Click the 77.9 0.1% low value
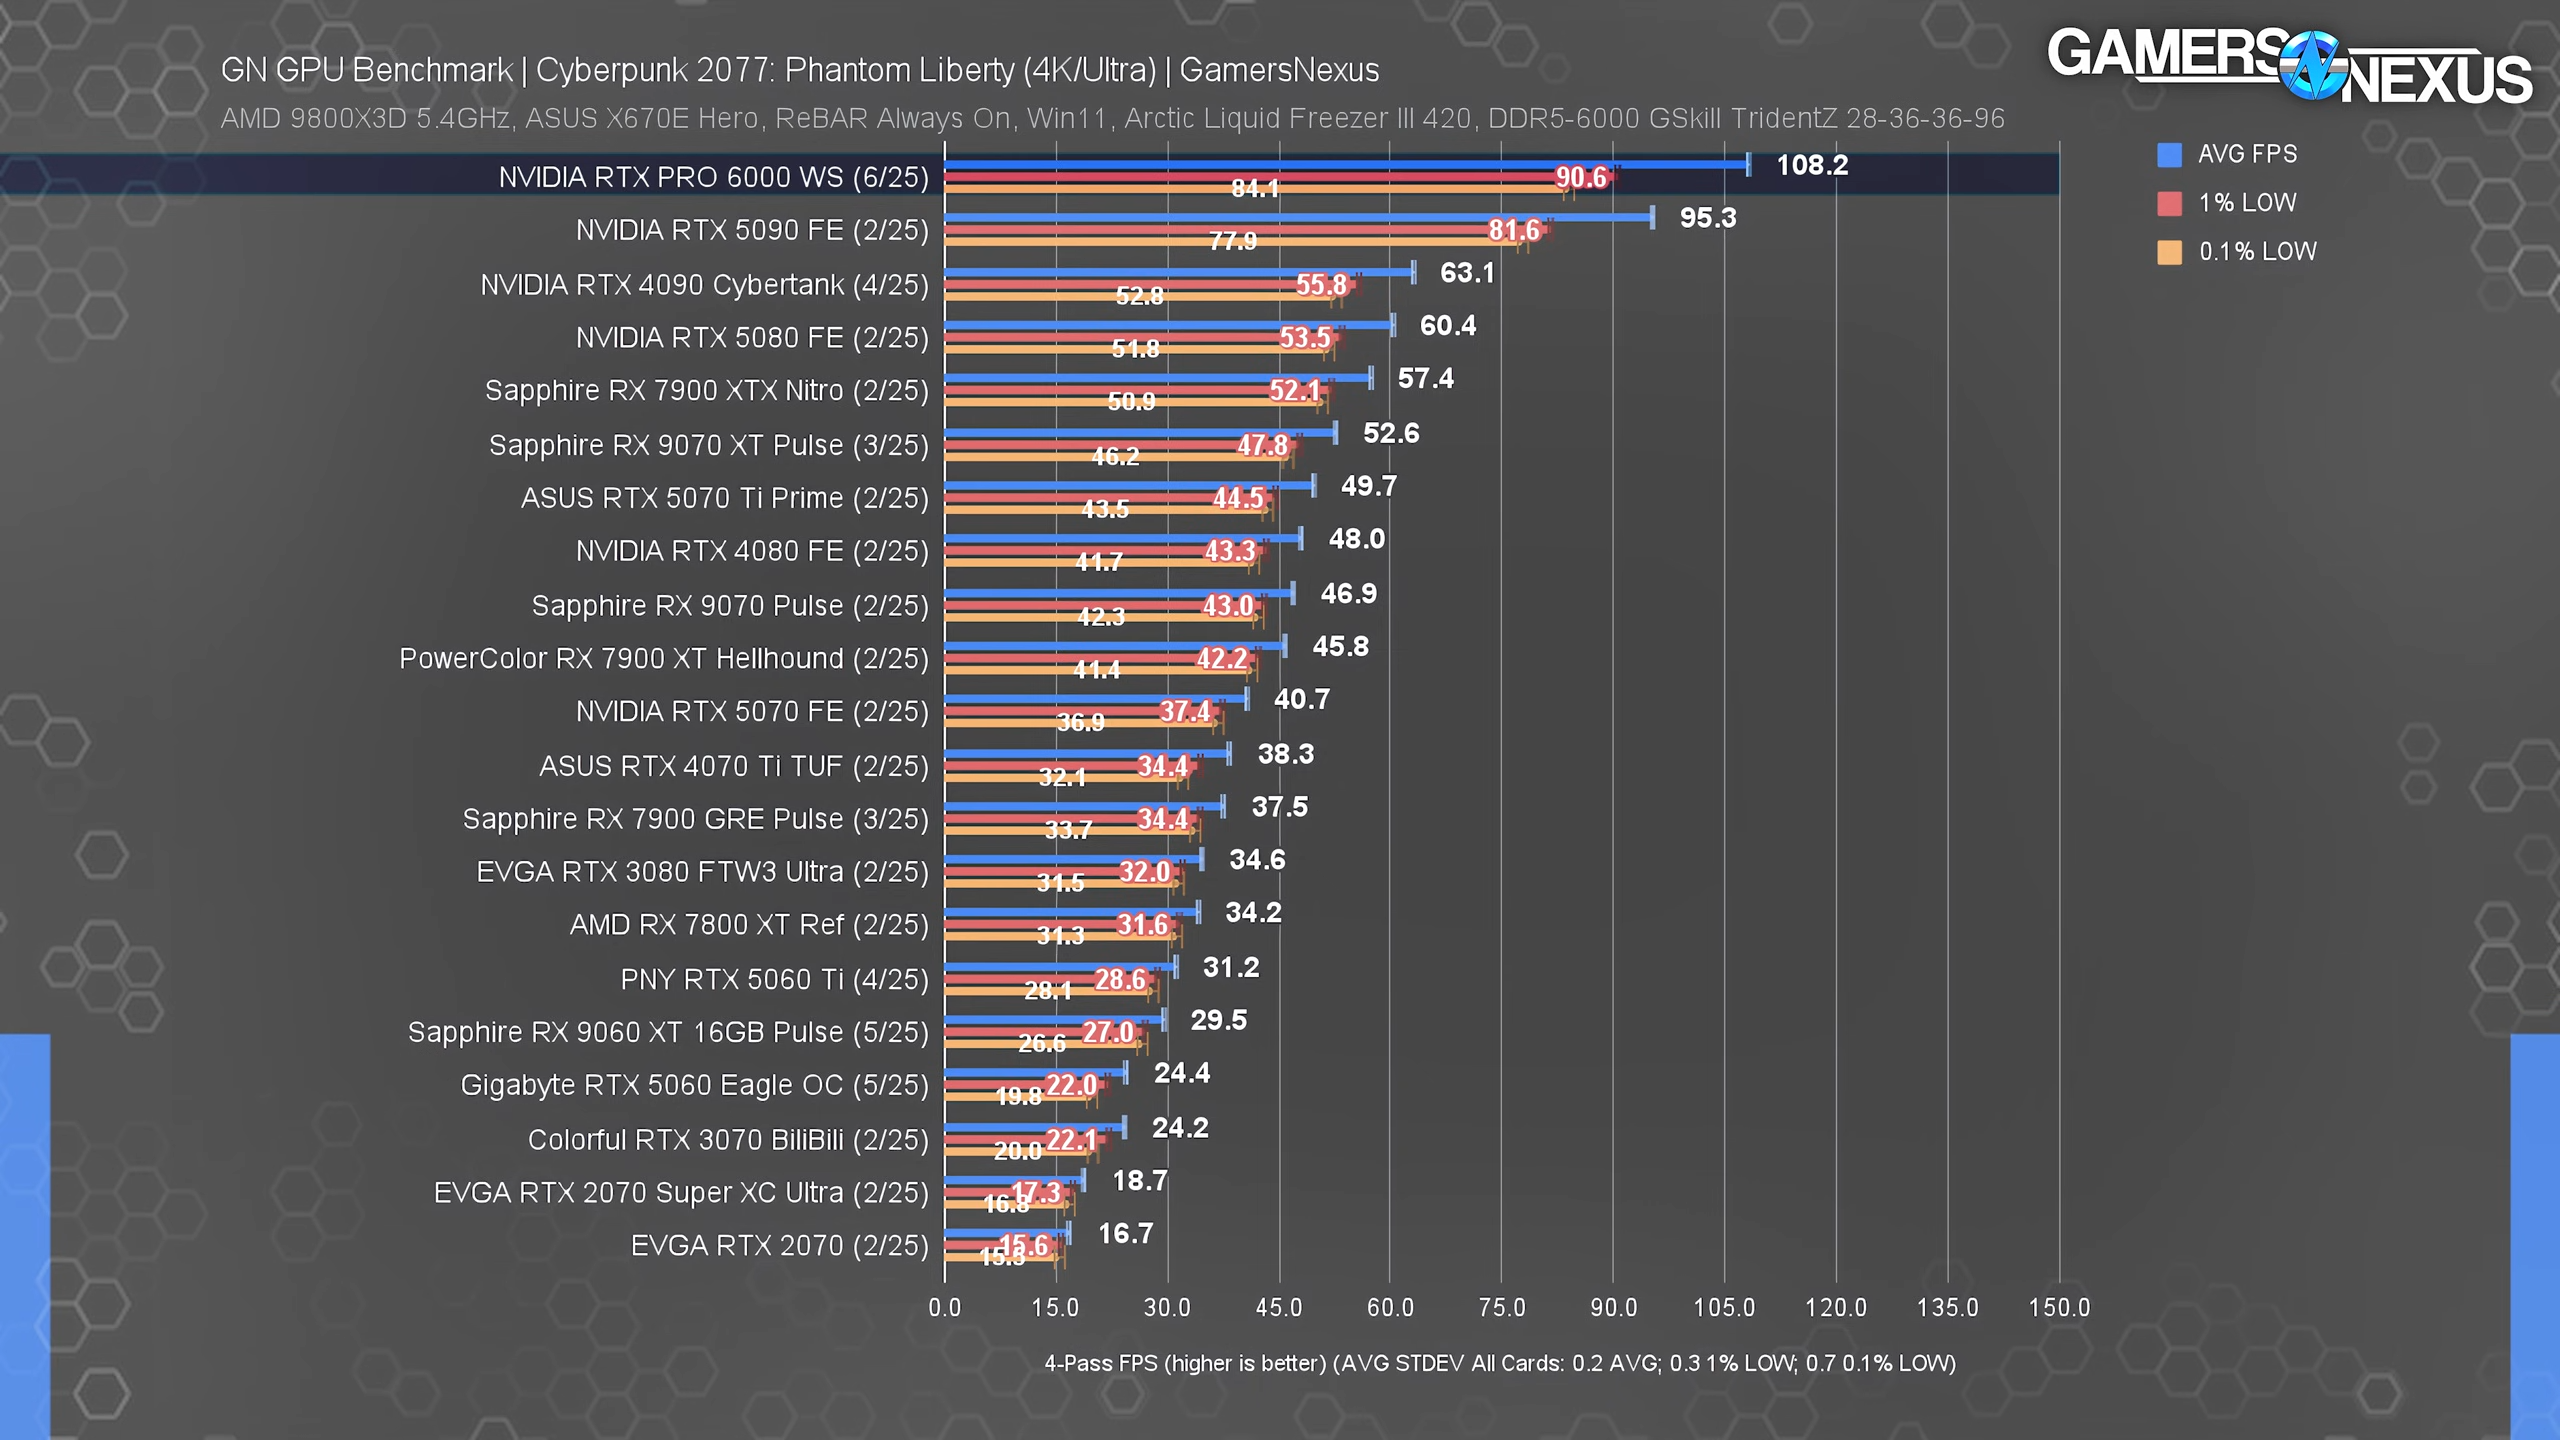Image resolution: width=2560 pixels, height=1440 pixels. coord(1233,241)
